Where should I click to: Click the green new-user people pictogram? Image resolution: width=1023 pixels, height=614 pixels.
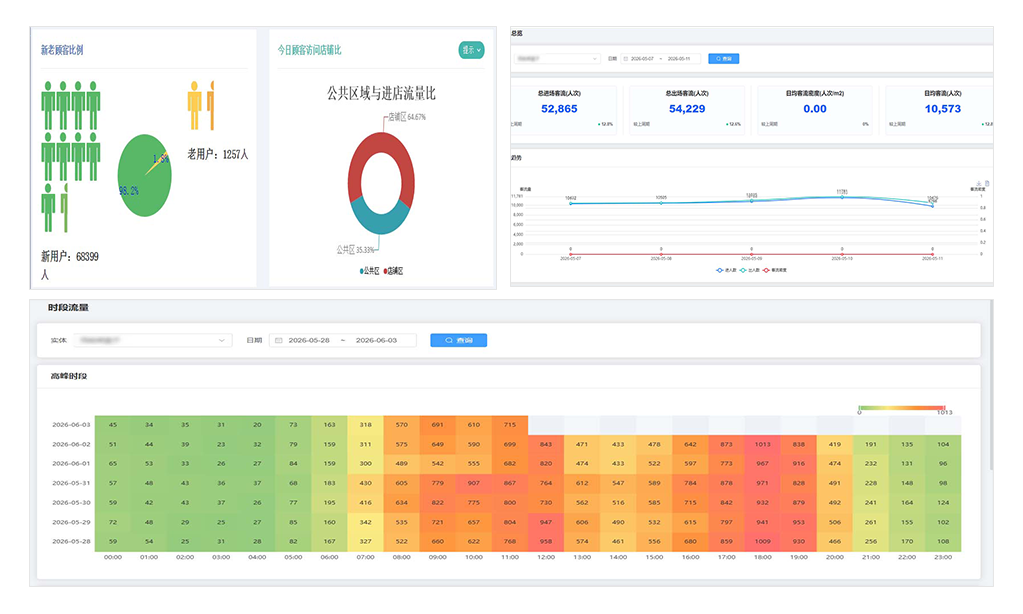(x=70, y=157)
